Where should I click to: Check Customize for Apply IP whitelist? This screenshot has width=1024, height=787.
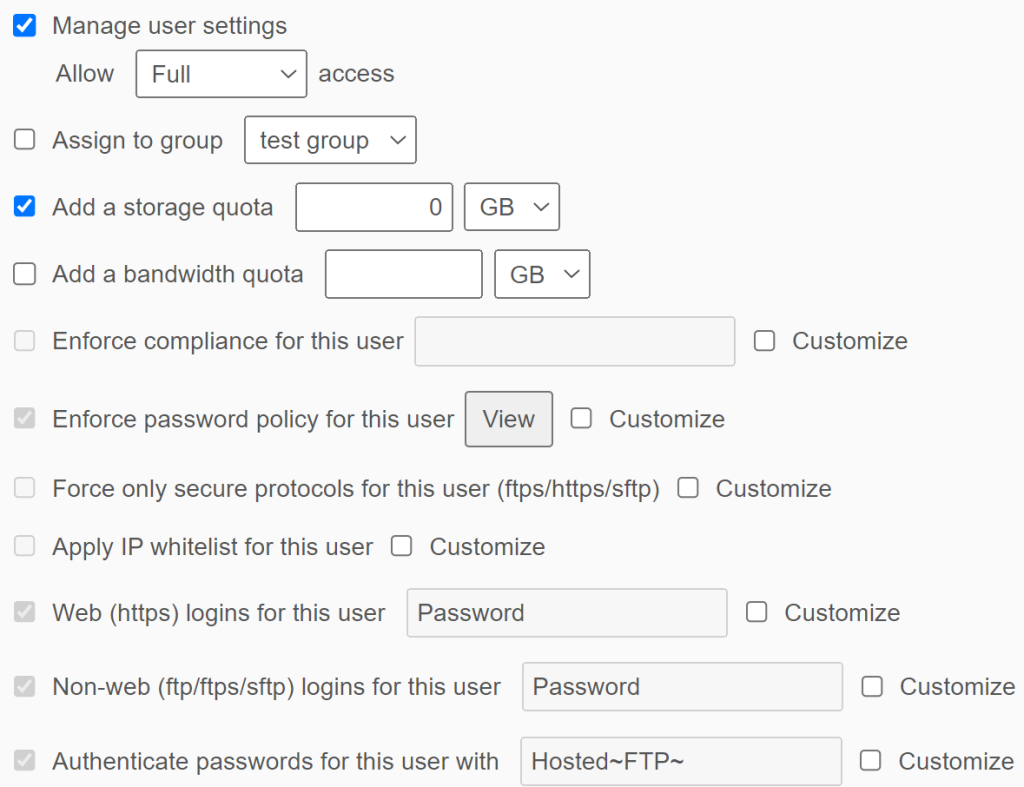(402, 546)
